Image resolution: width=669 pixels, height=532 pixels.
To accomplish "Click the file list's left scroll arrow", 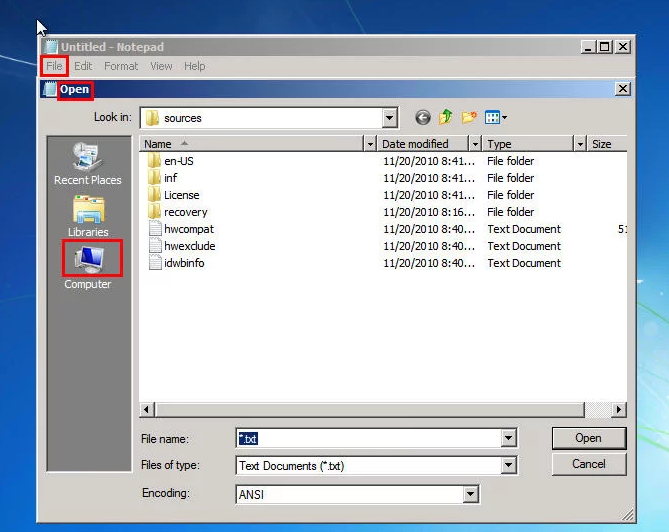I will 146,410.
